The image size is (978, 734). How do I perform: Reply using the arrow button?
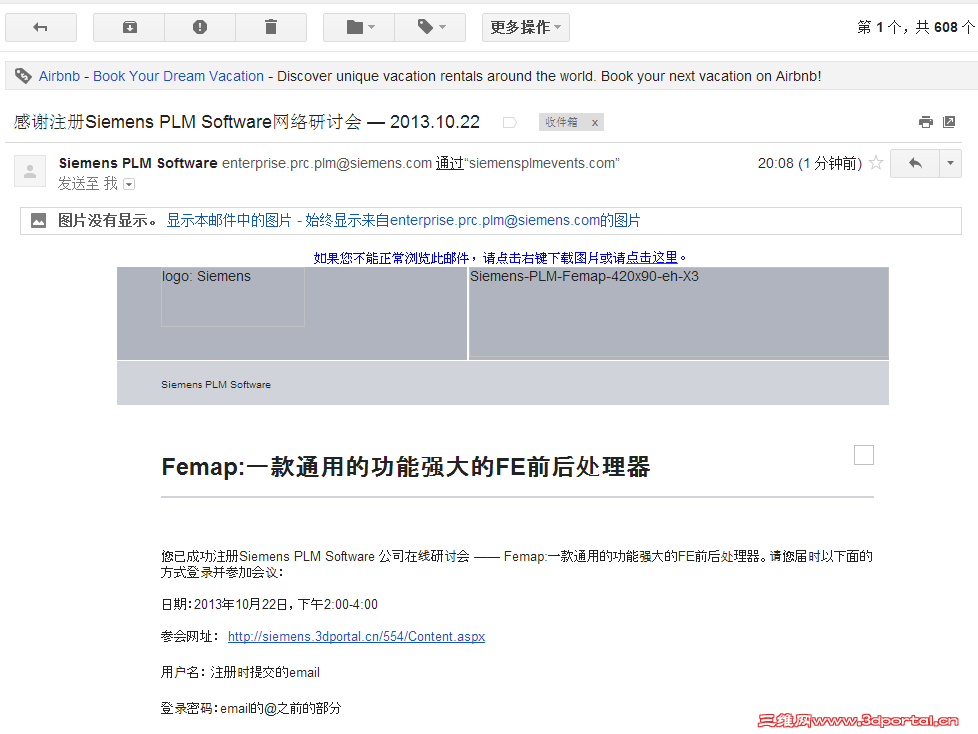(x=915, y=163)
